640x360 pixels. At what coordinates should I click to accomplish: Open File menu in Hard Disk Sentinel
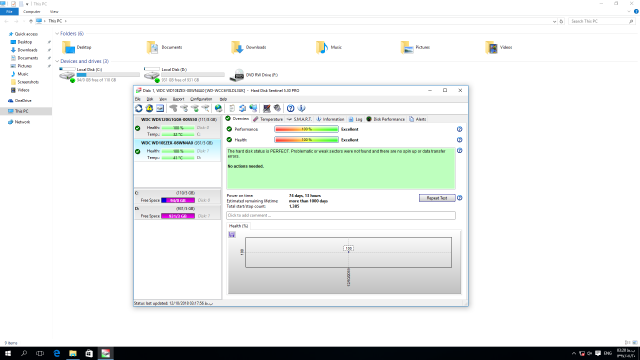click(x=138, y=99)
